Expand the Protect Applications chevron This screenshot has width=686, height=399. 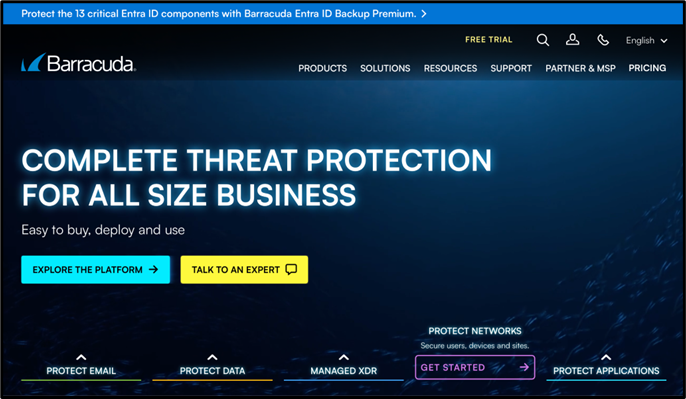(x=606, y=357)
